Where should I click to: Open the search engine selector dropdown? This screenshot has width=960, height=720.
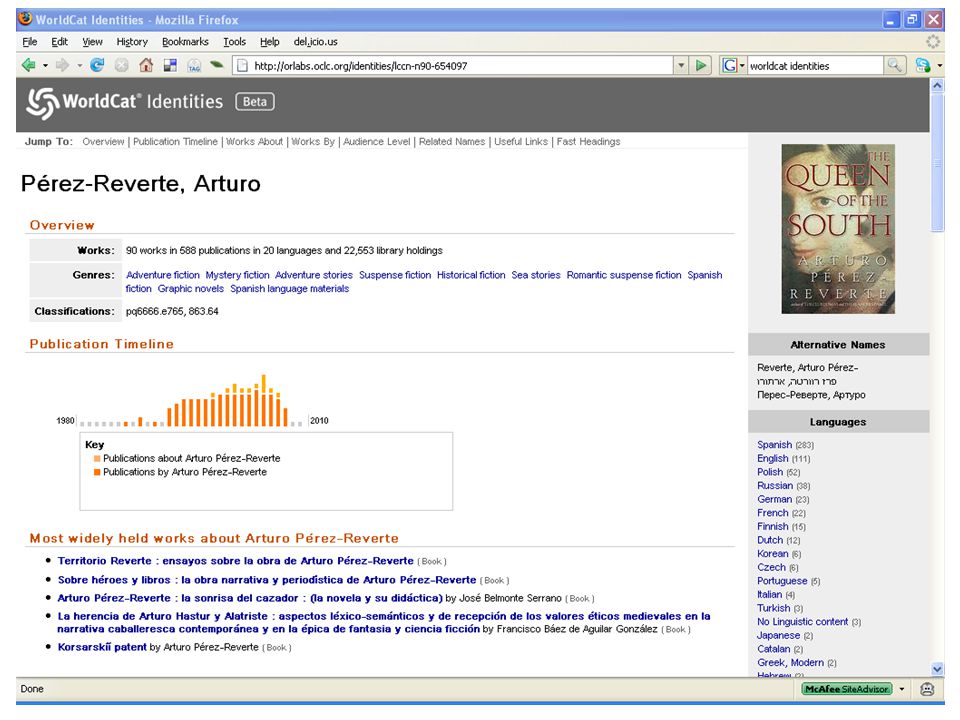pyautogui.click(x=742, y=66)
